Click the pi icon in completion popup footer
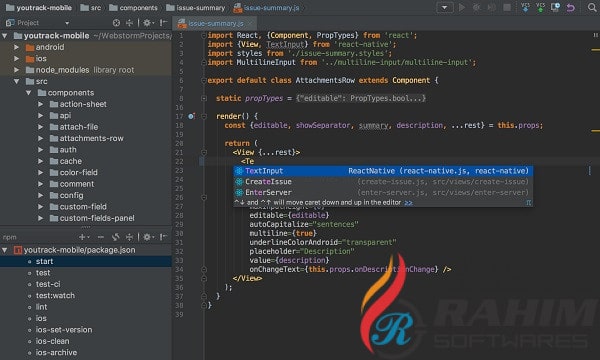 click(528, 202)
